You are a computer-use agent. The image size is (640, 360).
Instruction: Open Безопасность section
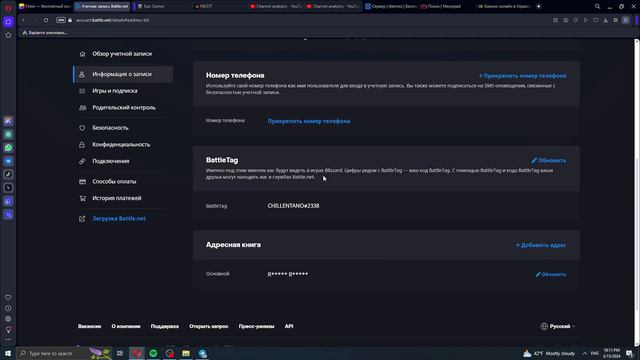tap(110, 128)
